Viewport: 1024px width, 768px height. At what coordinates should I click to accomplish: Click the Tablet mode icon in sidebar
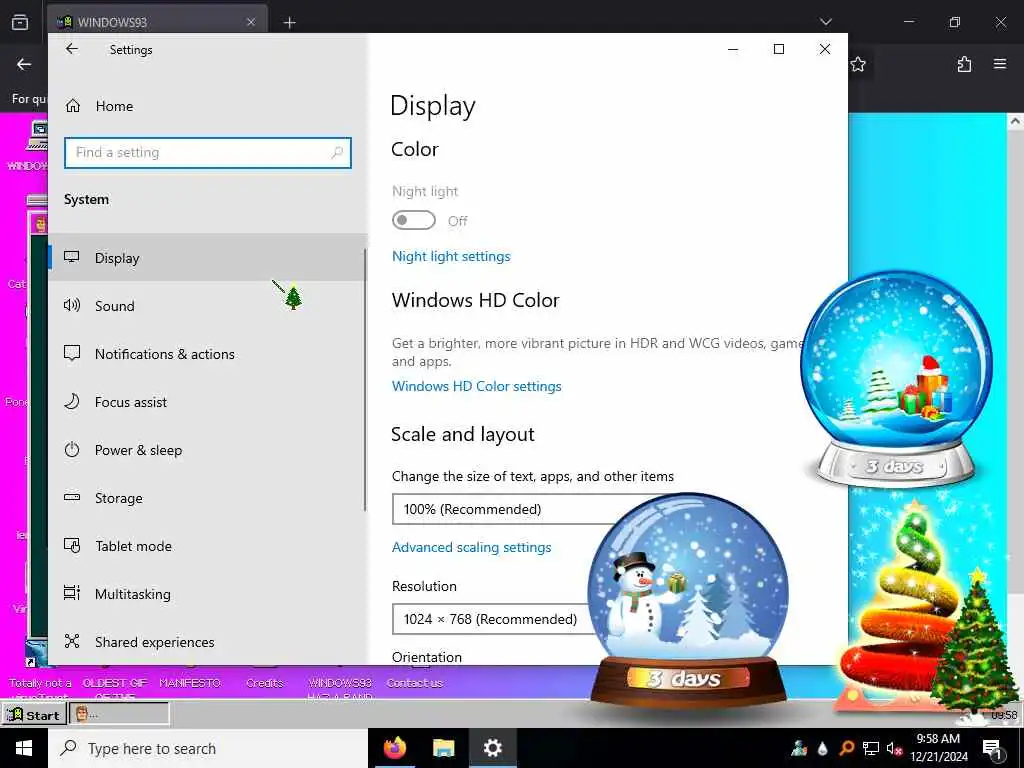[72, 545]
